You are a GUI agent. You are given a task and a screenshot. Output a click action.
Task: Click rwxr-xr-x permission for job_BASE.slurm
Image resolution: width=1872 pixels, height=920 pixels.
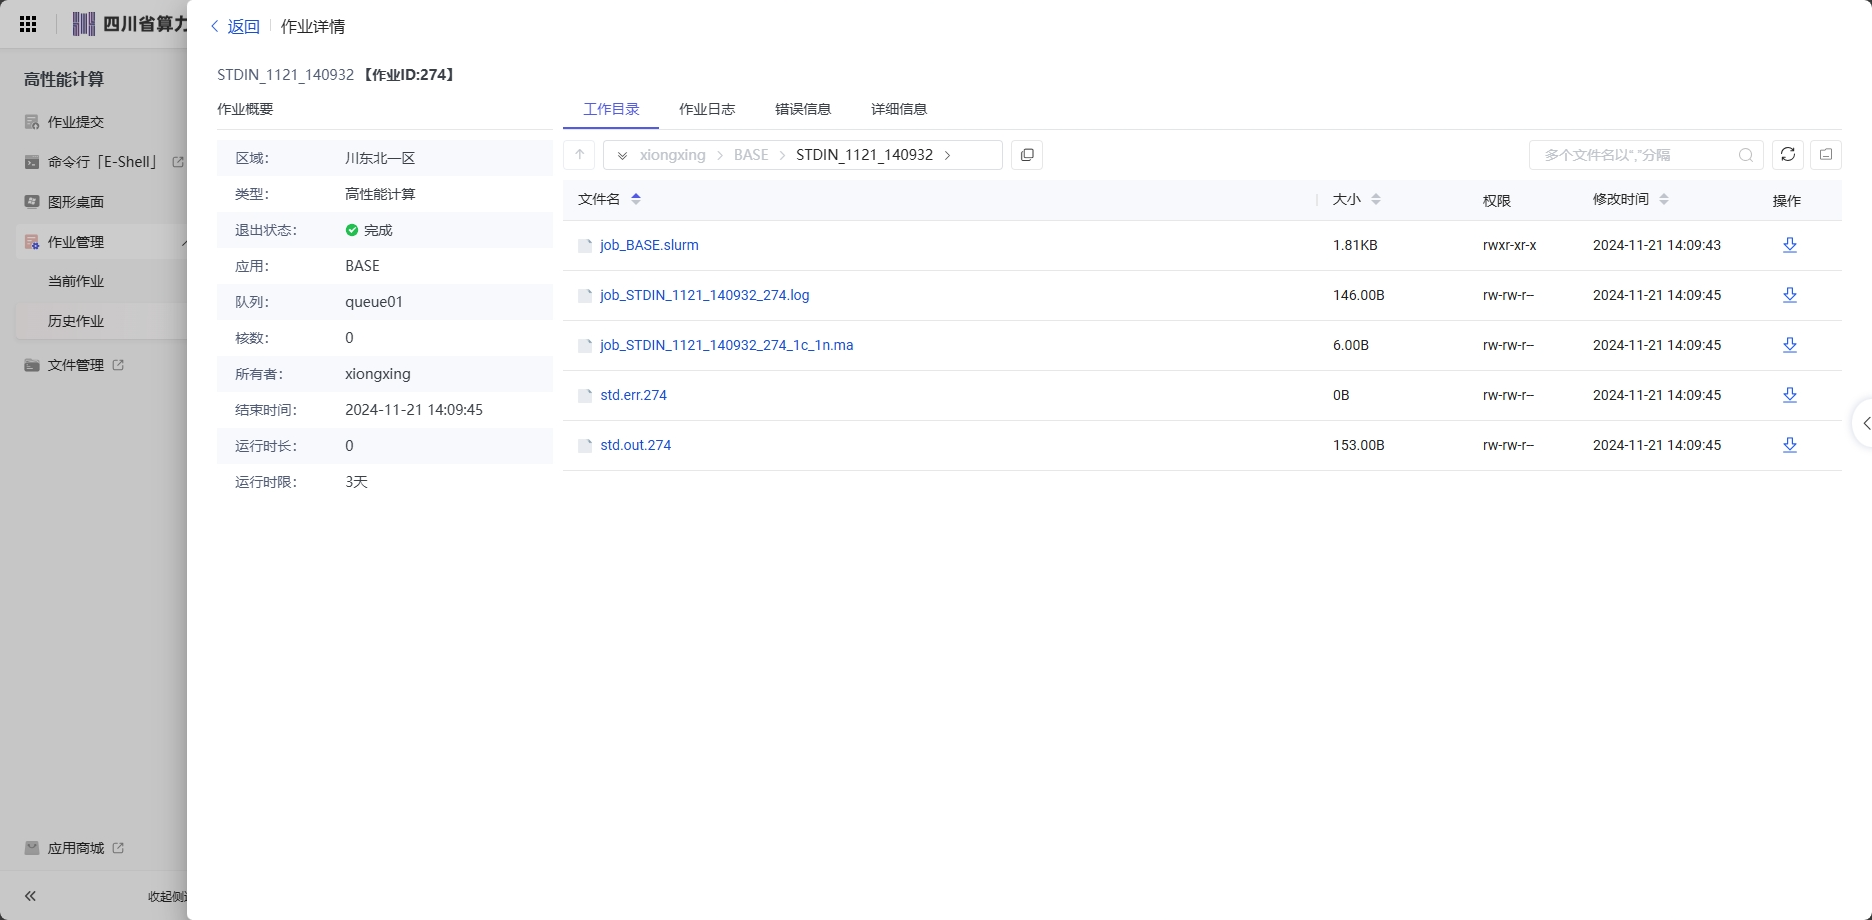coord(1510,245)
